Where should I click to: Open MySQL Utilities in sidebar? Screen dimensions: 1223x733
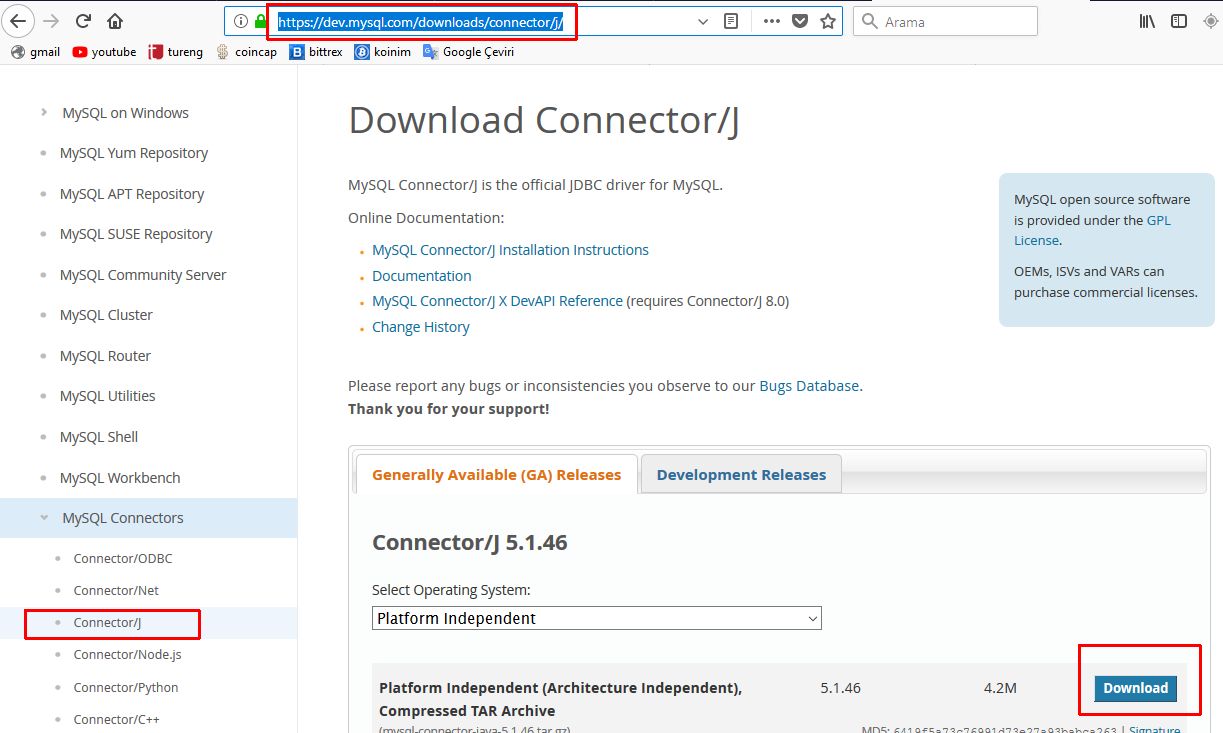click(107, 396)
